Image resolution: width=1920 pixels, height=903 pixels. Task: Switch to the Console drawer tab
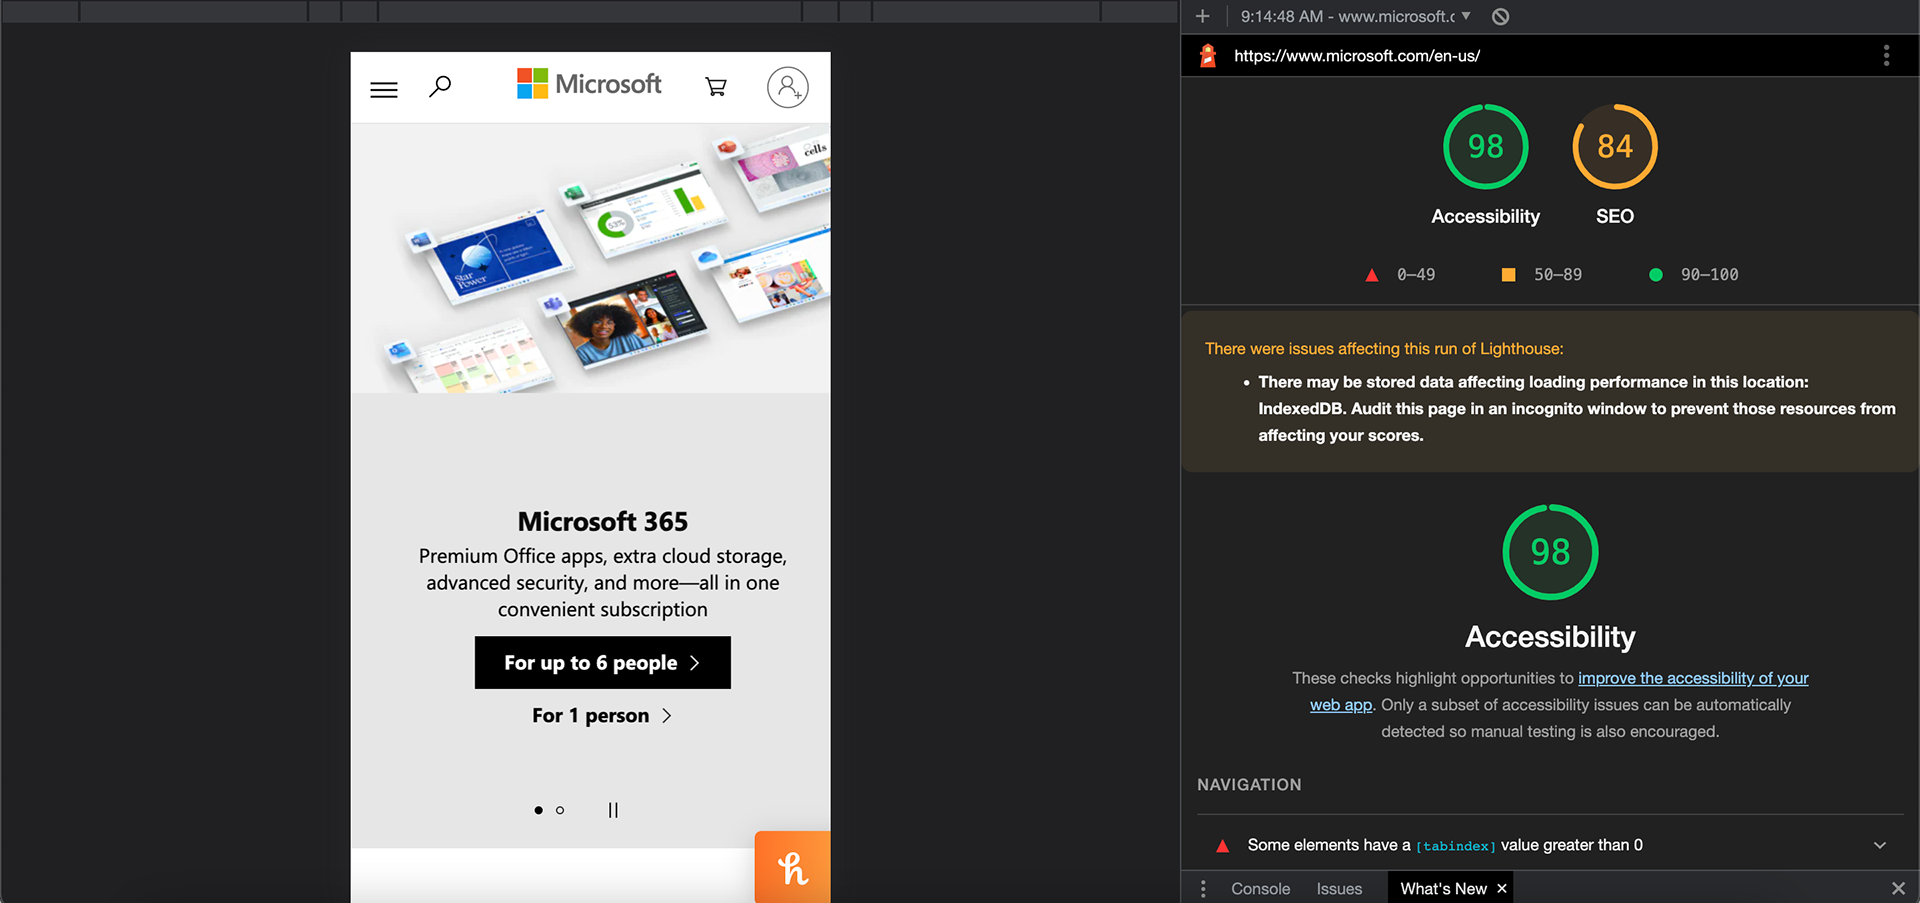(1260, 888)
